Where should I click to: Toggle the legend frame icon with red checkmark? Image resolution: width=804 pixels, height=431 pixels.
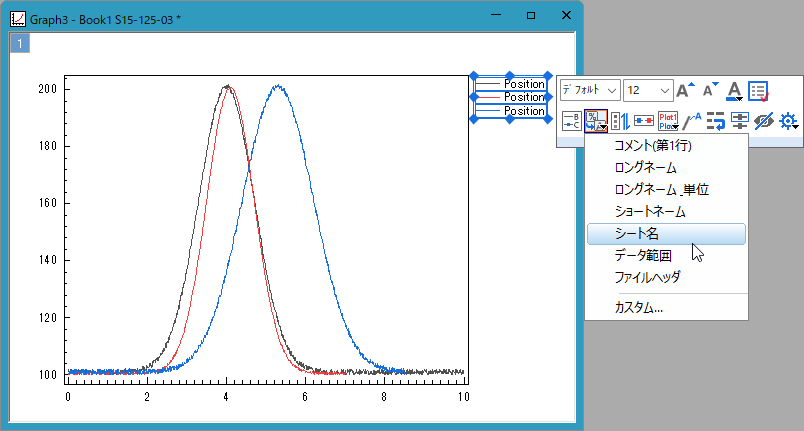[758, 91]
